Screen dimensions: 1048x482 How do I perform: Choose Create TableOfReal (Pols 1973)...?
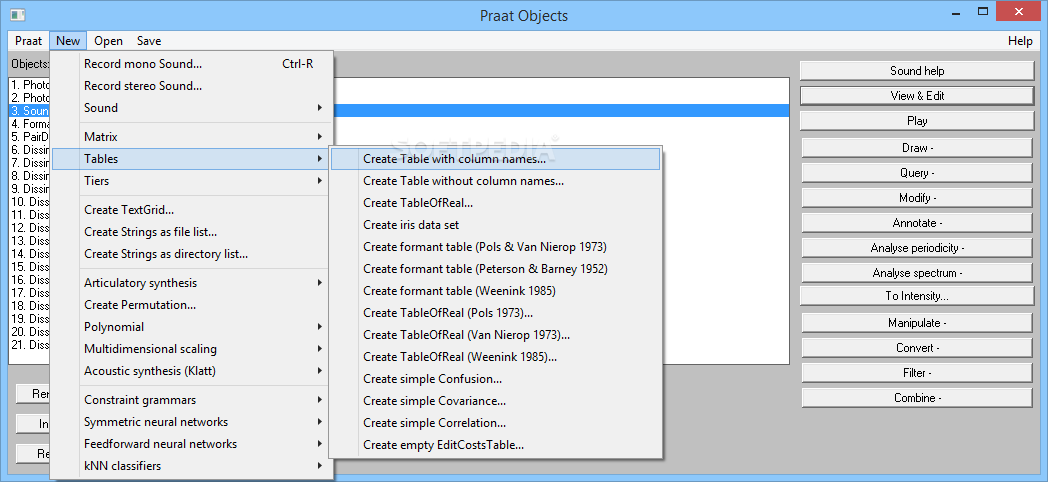coord(495,314)
